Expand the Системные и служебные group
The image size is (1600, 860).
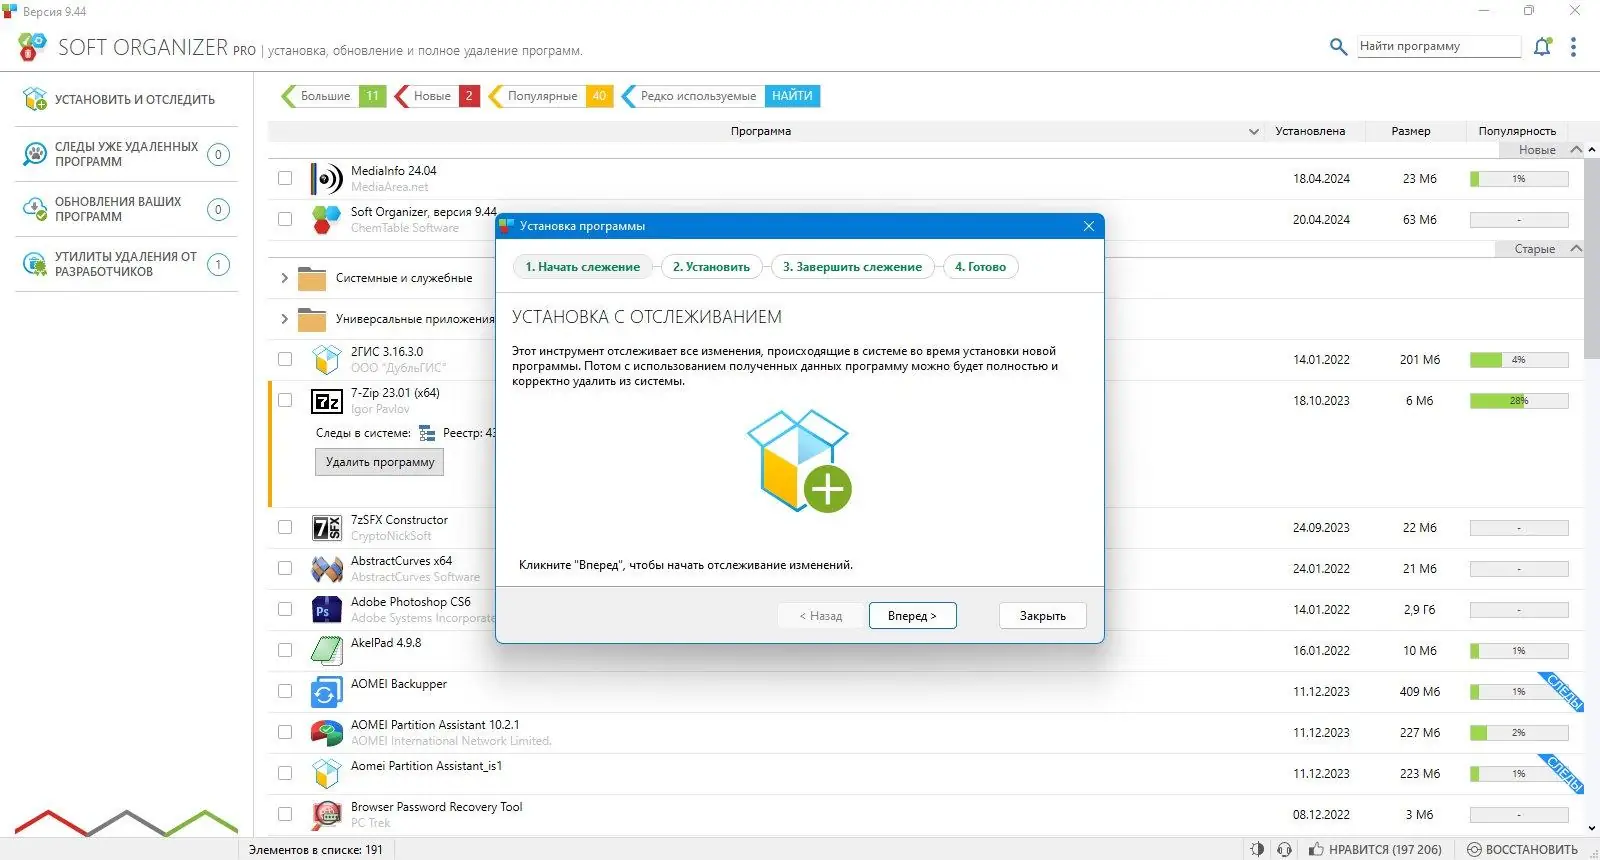tap(284, 278)
